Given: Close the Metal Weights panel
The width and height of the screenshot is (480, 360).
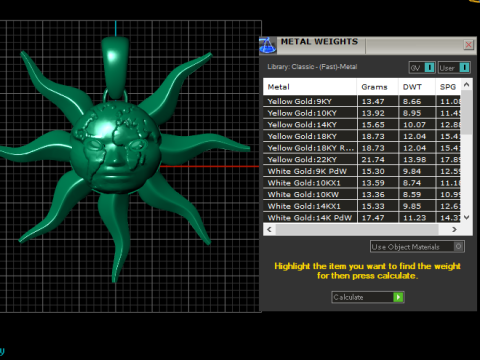Looking at the screenshot, I should [468, 45].
